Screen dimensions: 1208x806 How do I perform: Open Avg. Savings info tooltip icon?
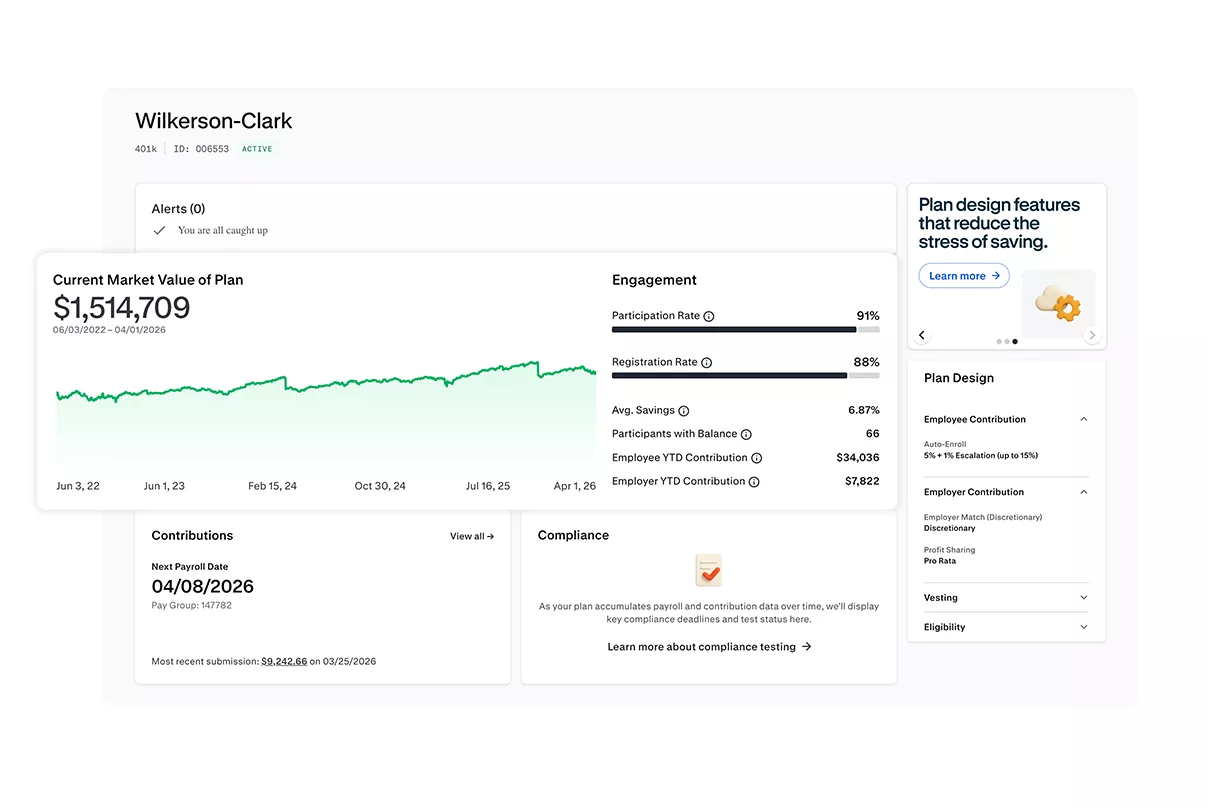[x=684, y=411]
